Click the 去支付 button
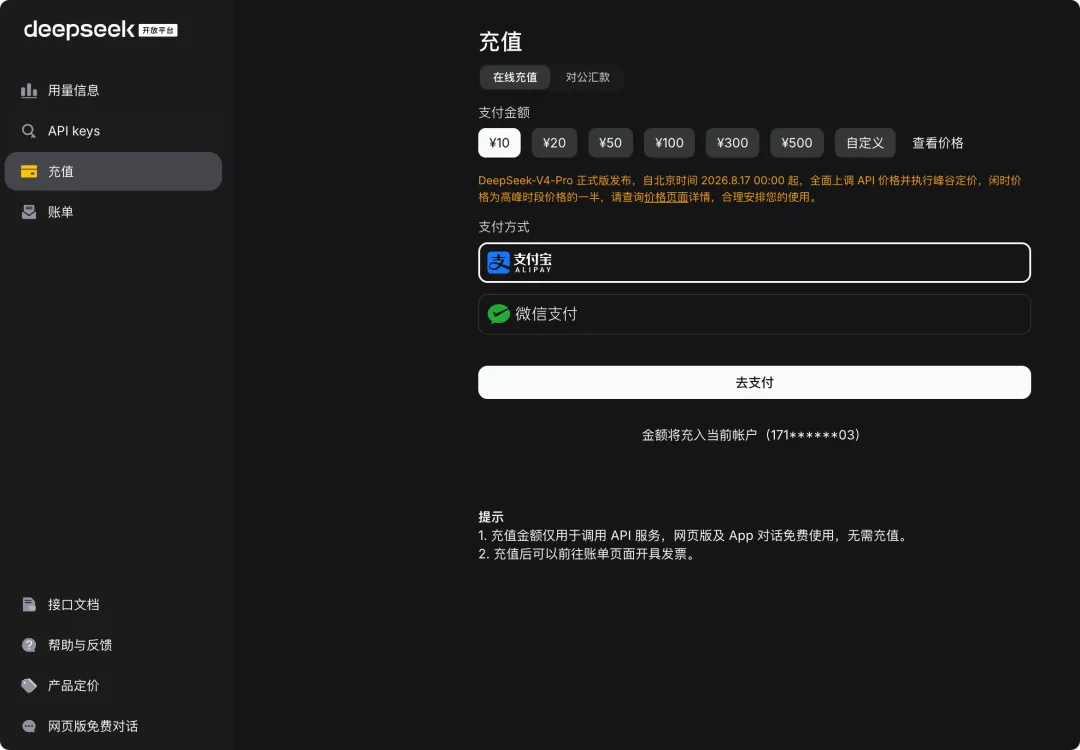This screenshot has height=750, width=1080. tap(754, 382)
